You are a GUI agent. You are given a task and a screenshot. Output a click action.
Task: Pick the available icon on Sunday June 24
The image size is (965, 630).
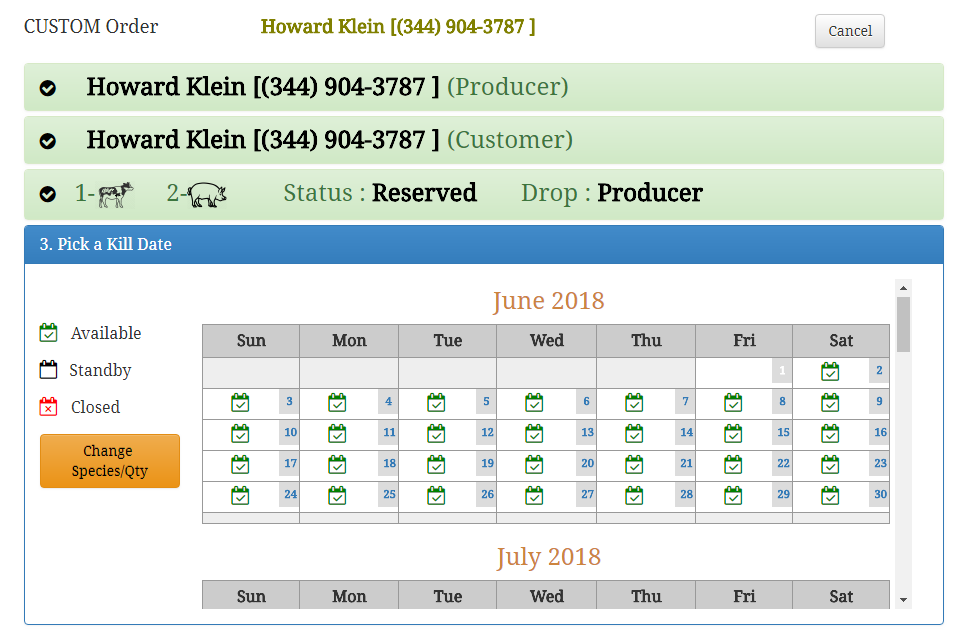point(240,495)
